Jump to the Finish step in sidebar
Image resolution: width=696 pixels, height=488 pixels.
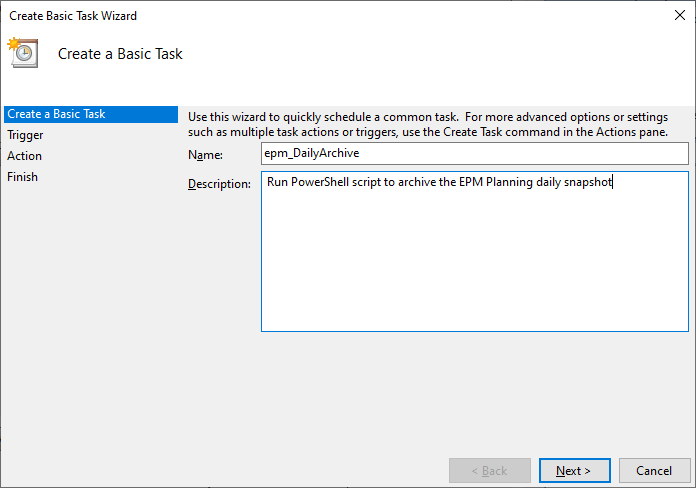[23, 177]
